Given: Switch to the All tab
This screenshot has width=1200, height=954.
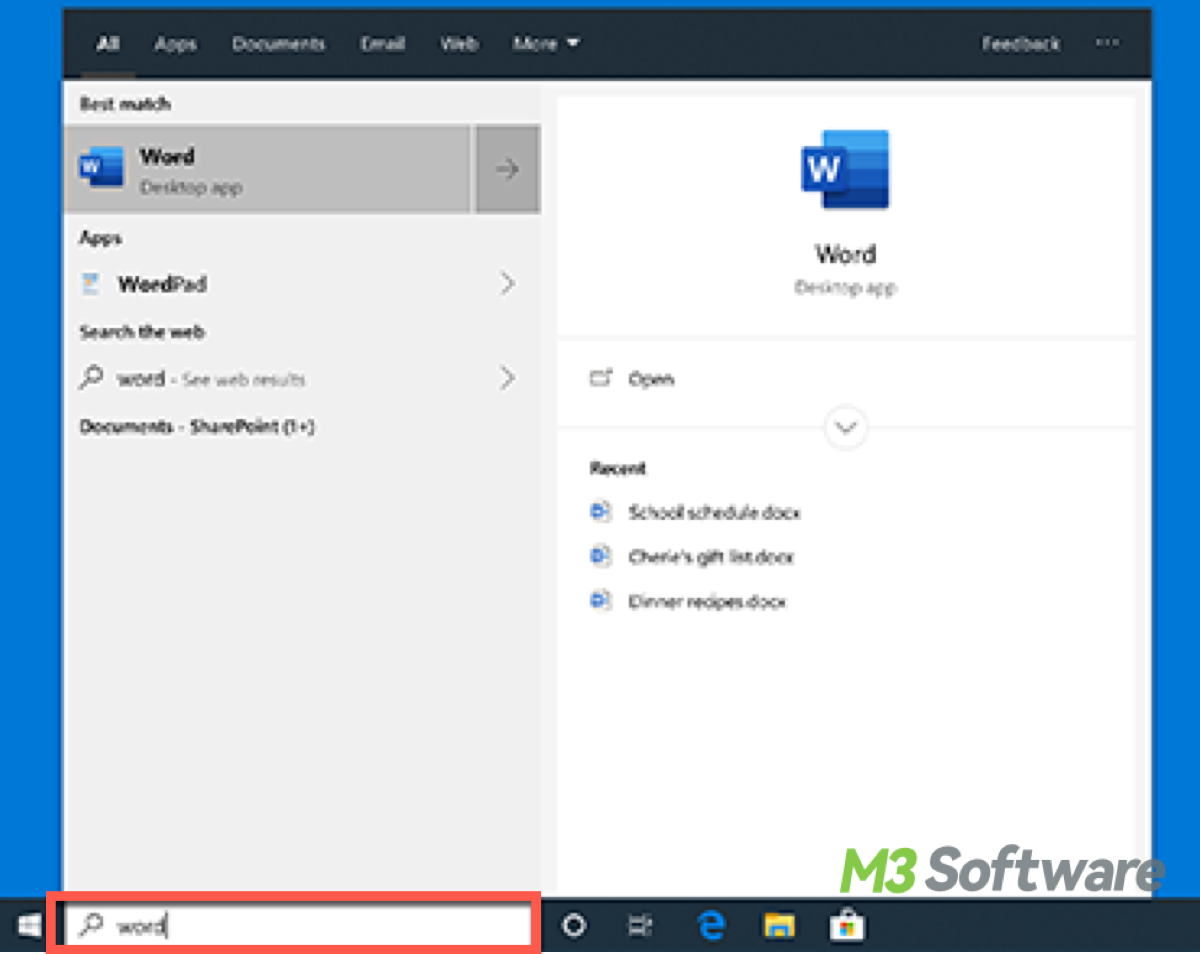Looking at the screenshot, I should tap(108, 44).
